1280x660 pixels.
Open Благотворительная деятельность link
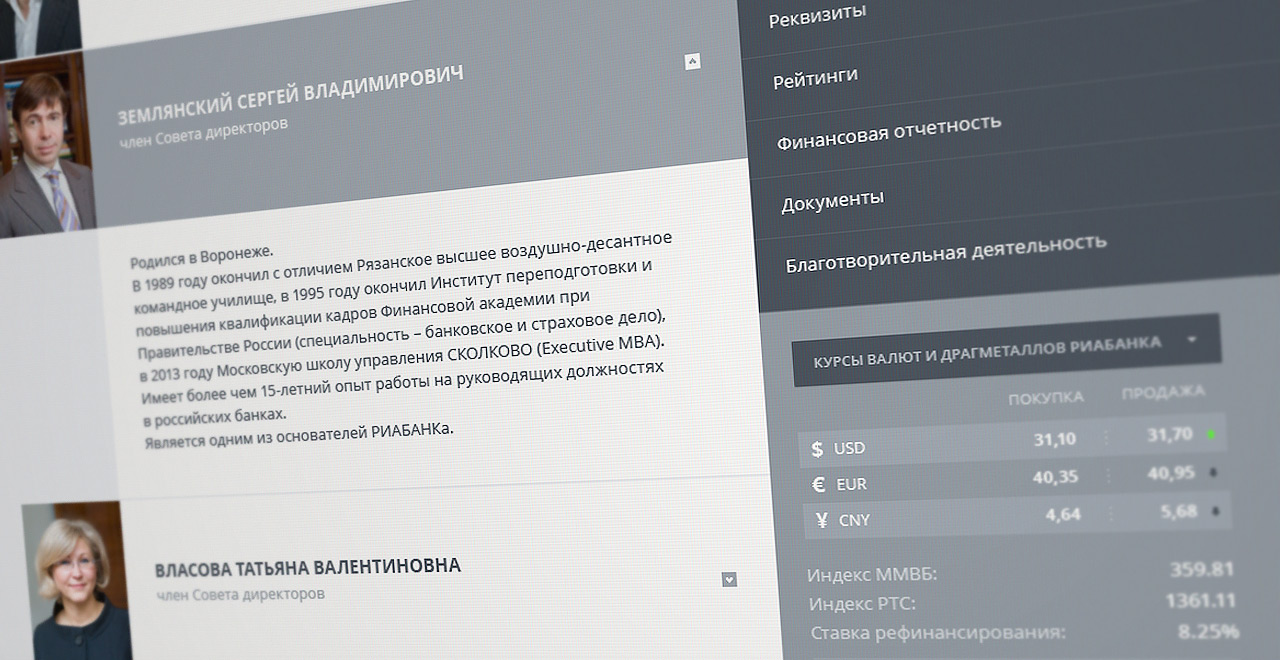(945, 252)
